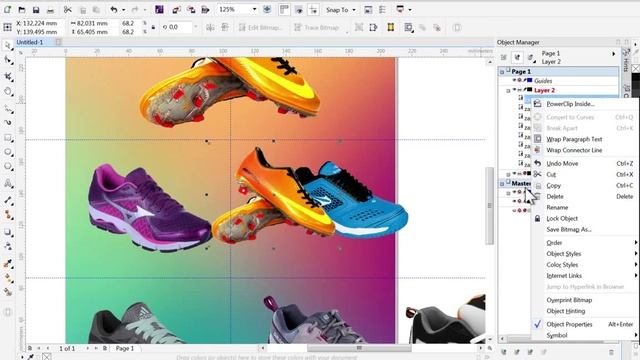Viewport: 640px width, 360px height.
Task: Click the black color swatch of Layer 2
Action: click(530, 90)
